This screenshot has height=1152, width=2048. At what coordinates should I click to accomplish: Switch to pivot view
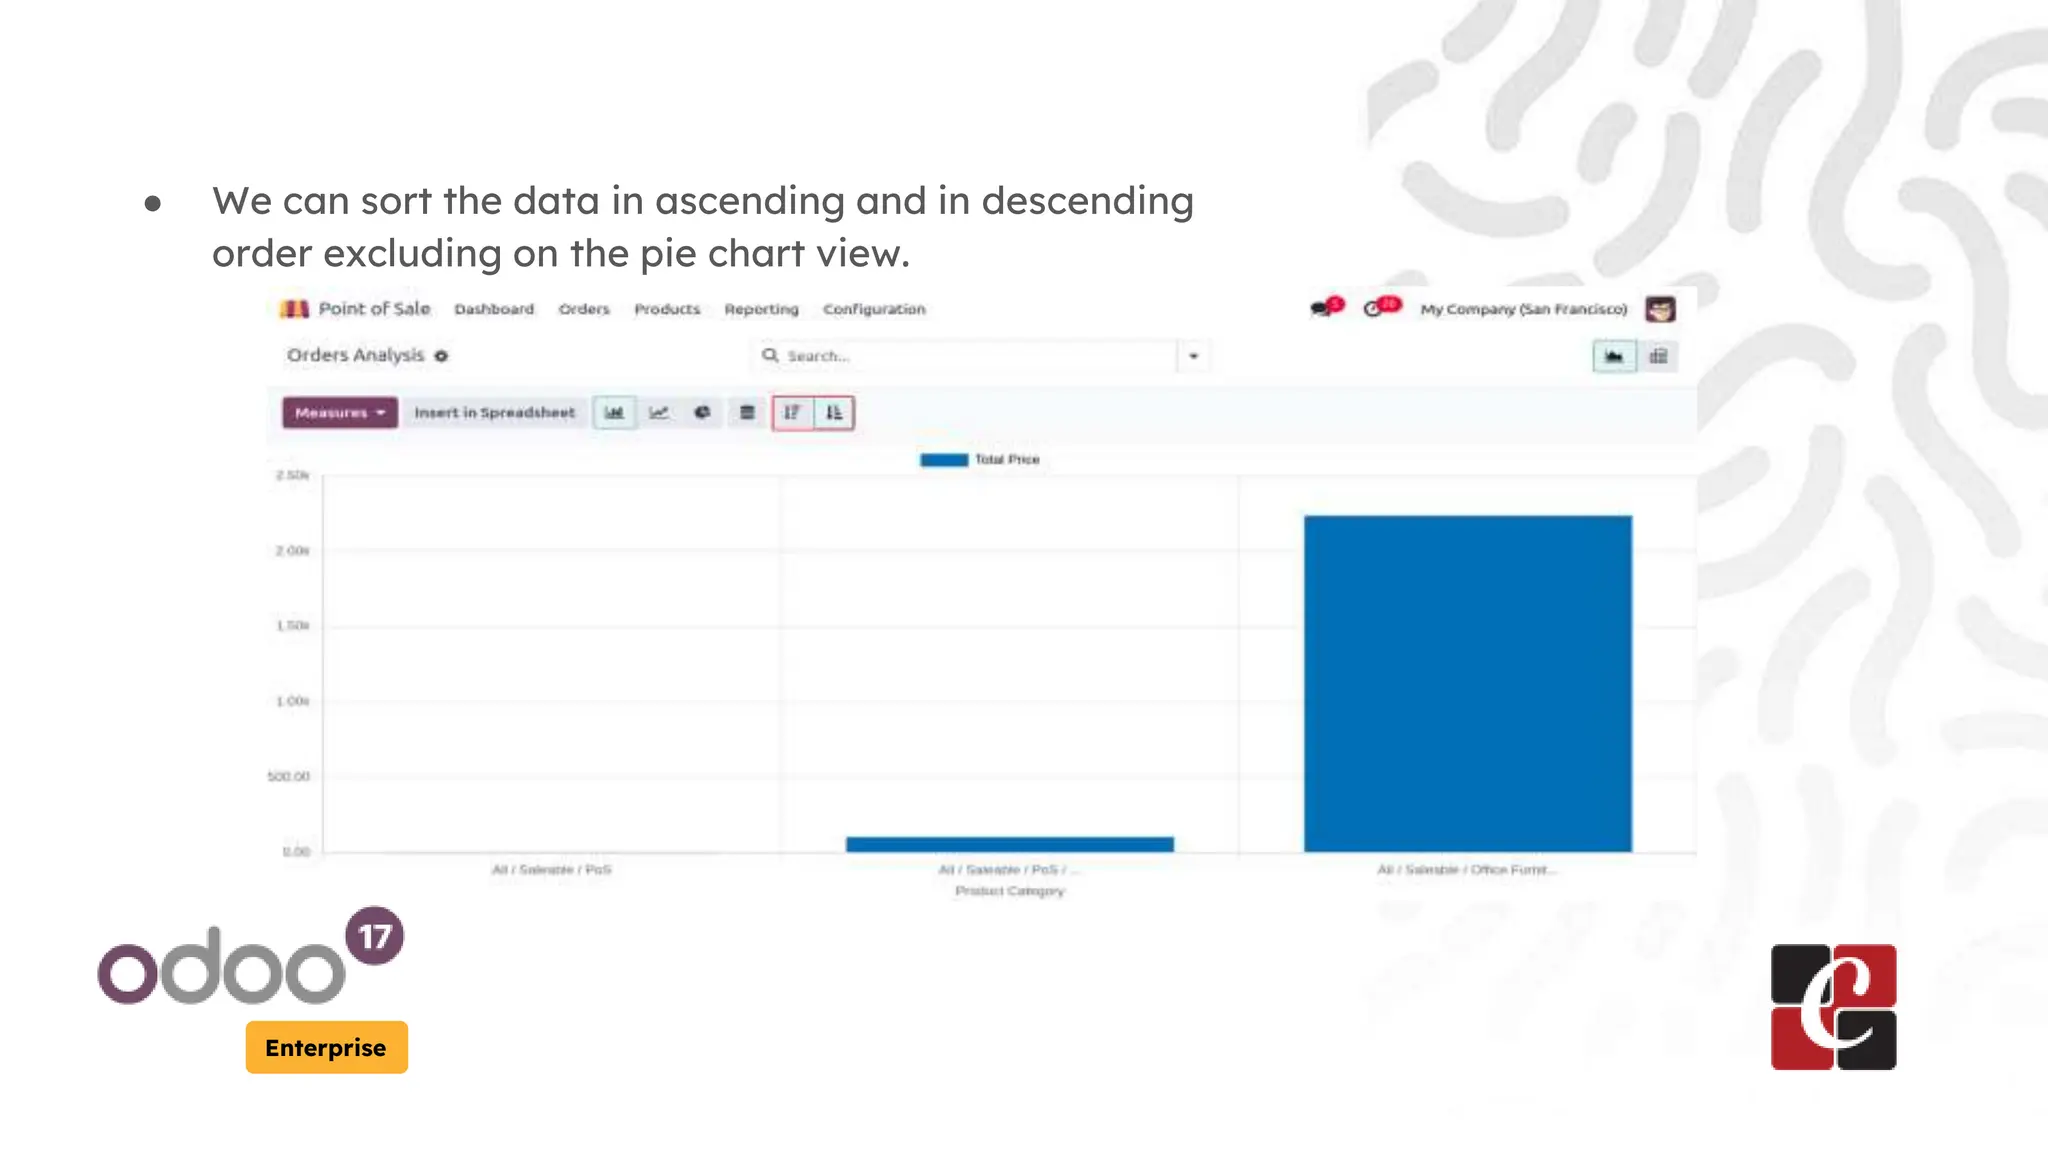click(1658, 356)
